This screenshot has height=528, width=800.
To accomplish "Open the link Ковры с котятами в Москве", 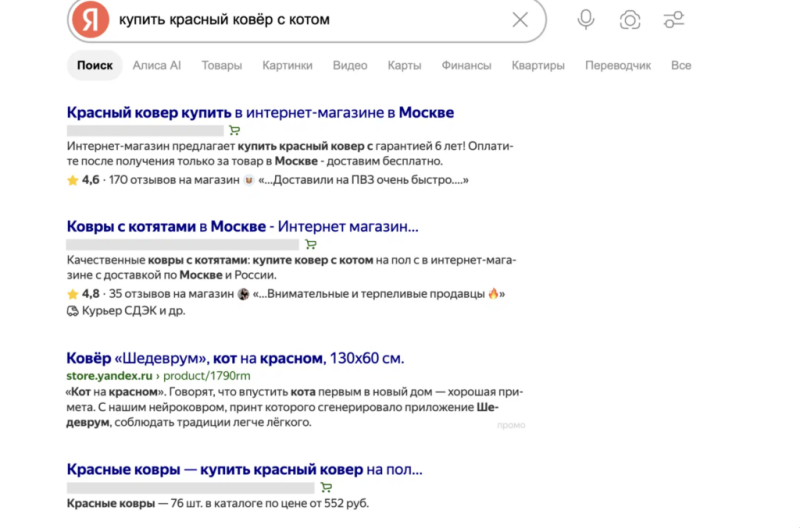I will [x=242, y=226].
